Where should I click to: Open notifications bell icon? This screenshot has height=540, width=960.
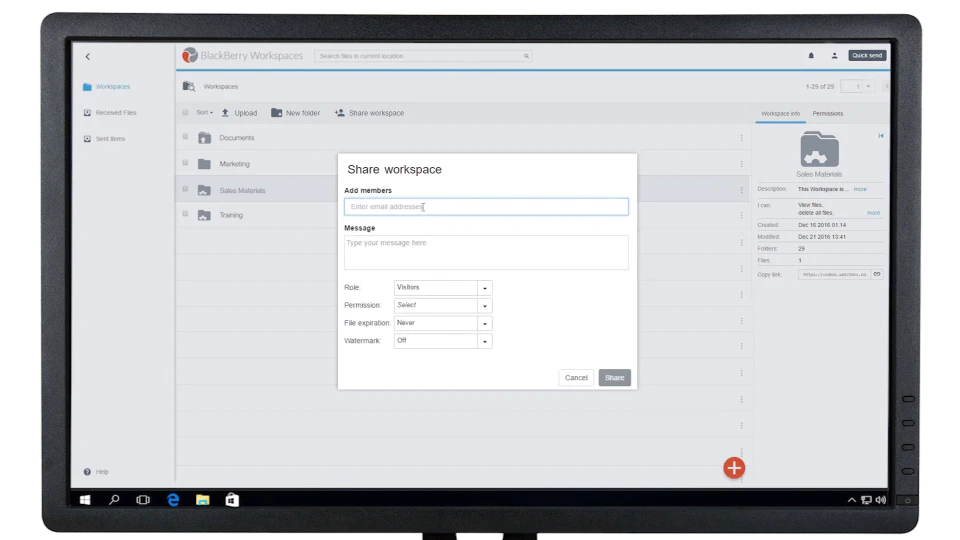[811, 56]
